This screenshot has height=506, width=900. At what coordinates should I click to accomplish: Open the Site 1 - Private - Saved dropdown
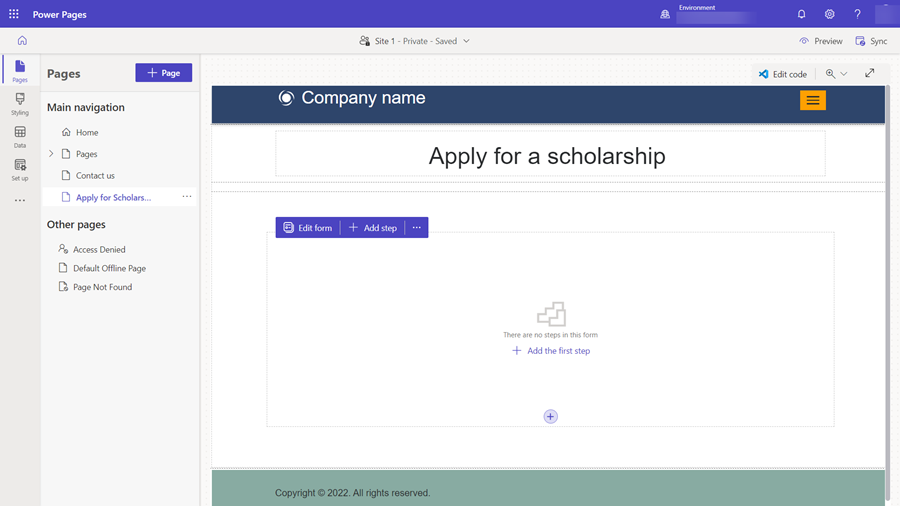(414, 41)
